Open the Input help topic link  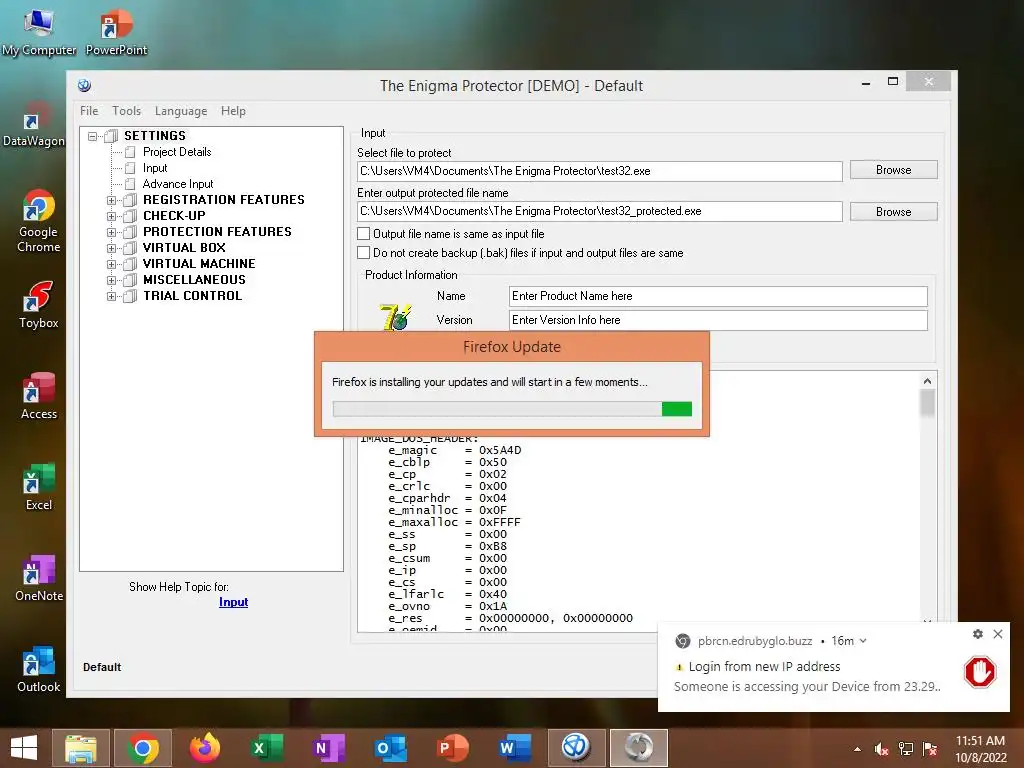233,602
